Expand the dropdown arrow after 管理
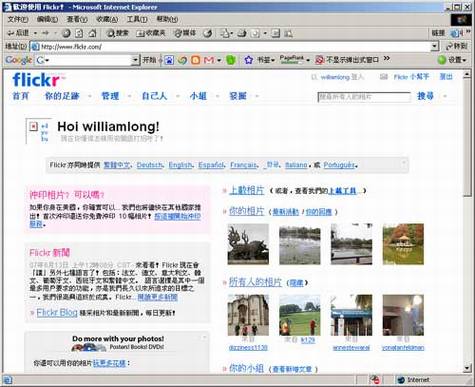This screenshot has height=387, width=475. coord(129,96)
